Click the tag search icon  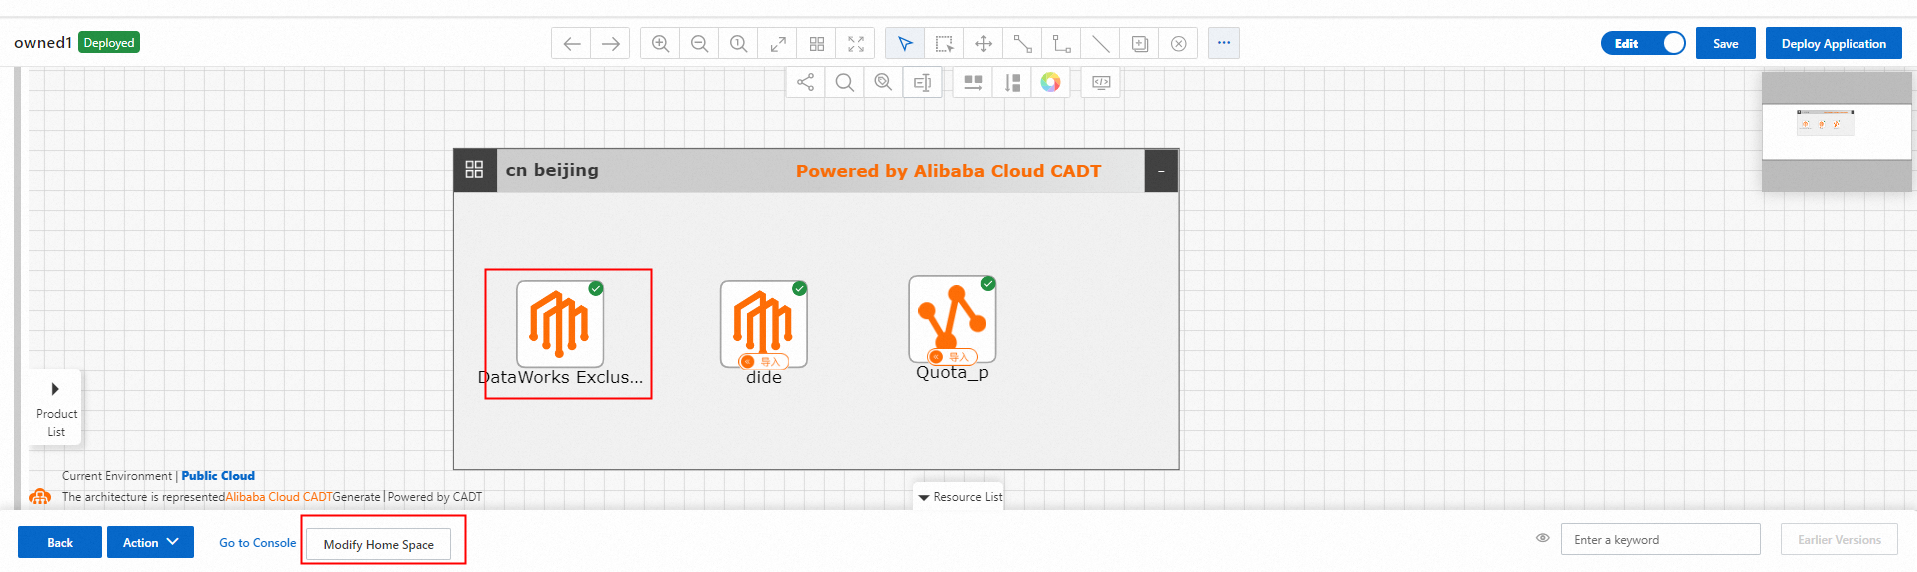point(883,82)
